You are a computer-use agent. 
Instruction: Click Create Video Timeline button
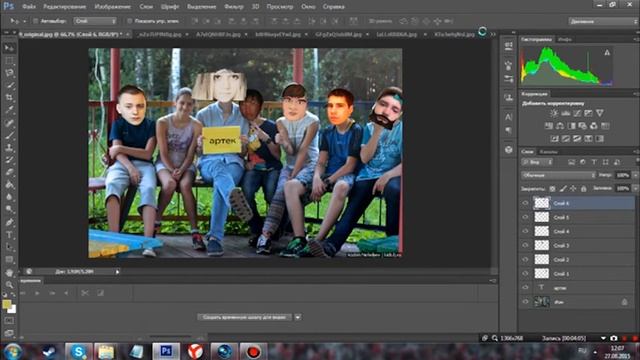tap(244, 317)
